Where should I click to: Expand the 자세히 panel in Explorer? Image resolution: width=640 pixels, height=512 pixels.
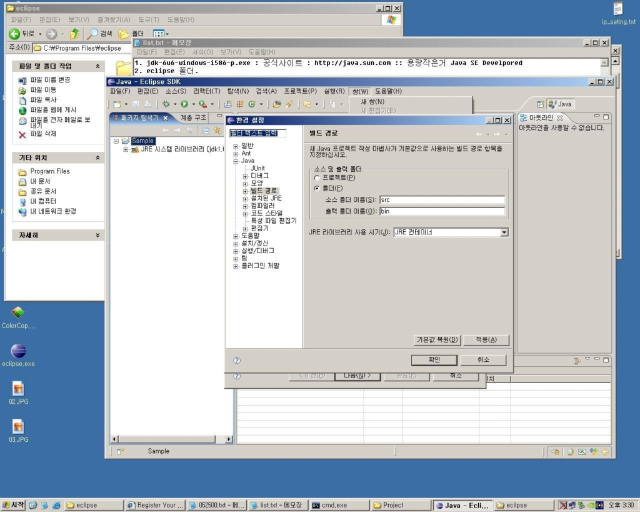point(98,235)
